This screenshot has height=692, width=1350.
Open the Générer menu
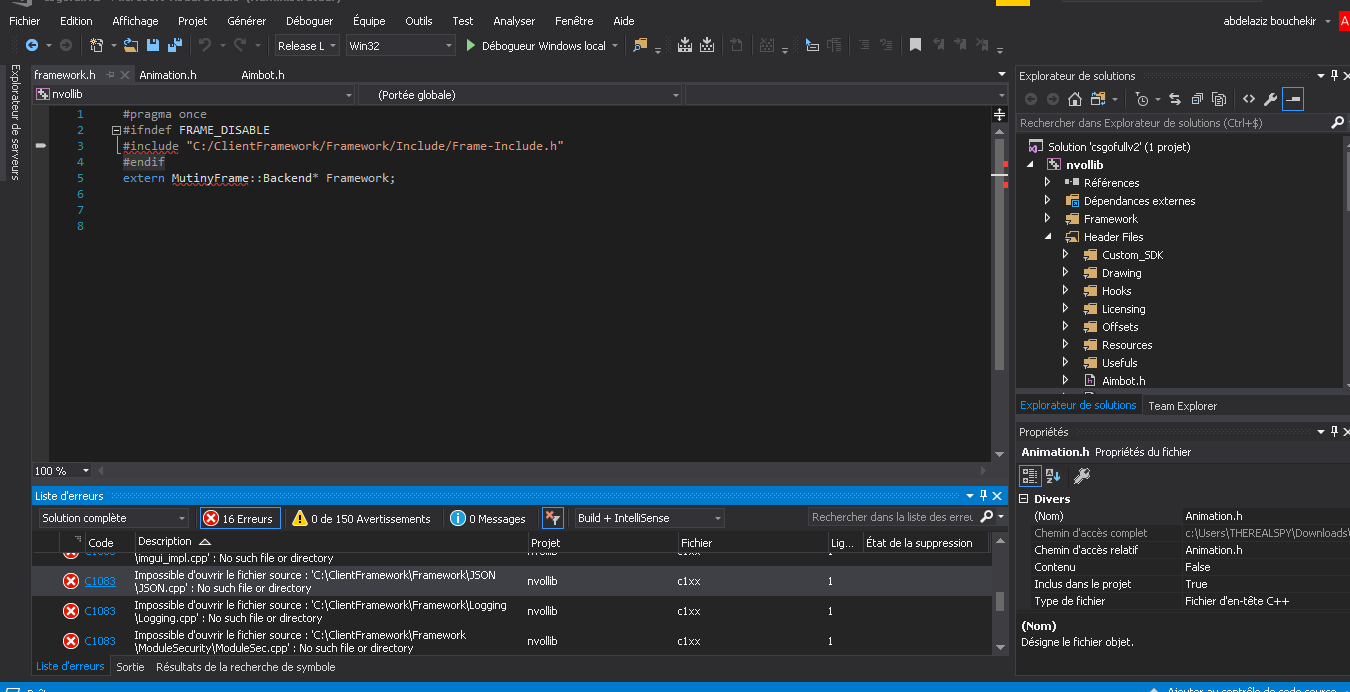[246, 21]
